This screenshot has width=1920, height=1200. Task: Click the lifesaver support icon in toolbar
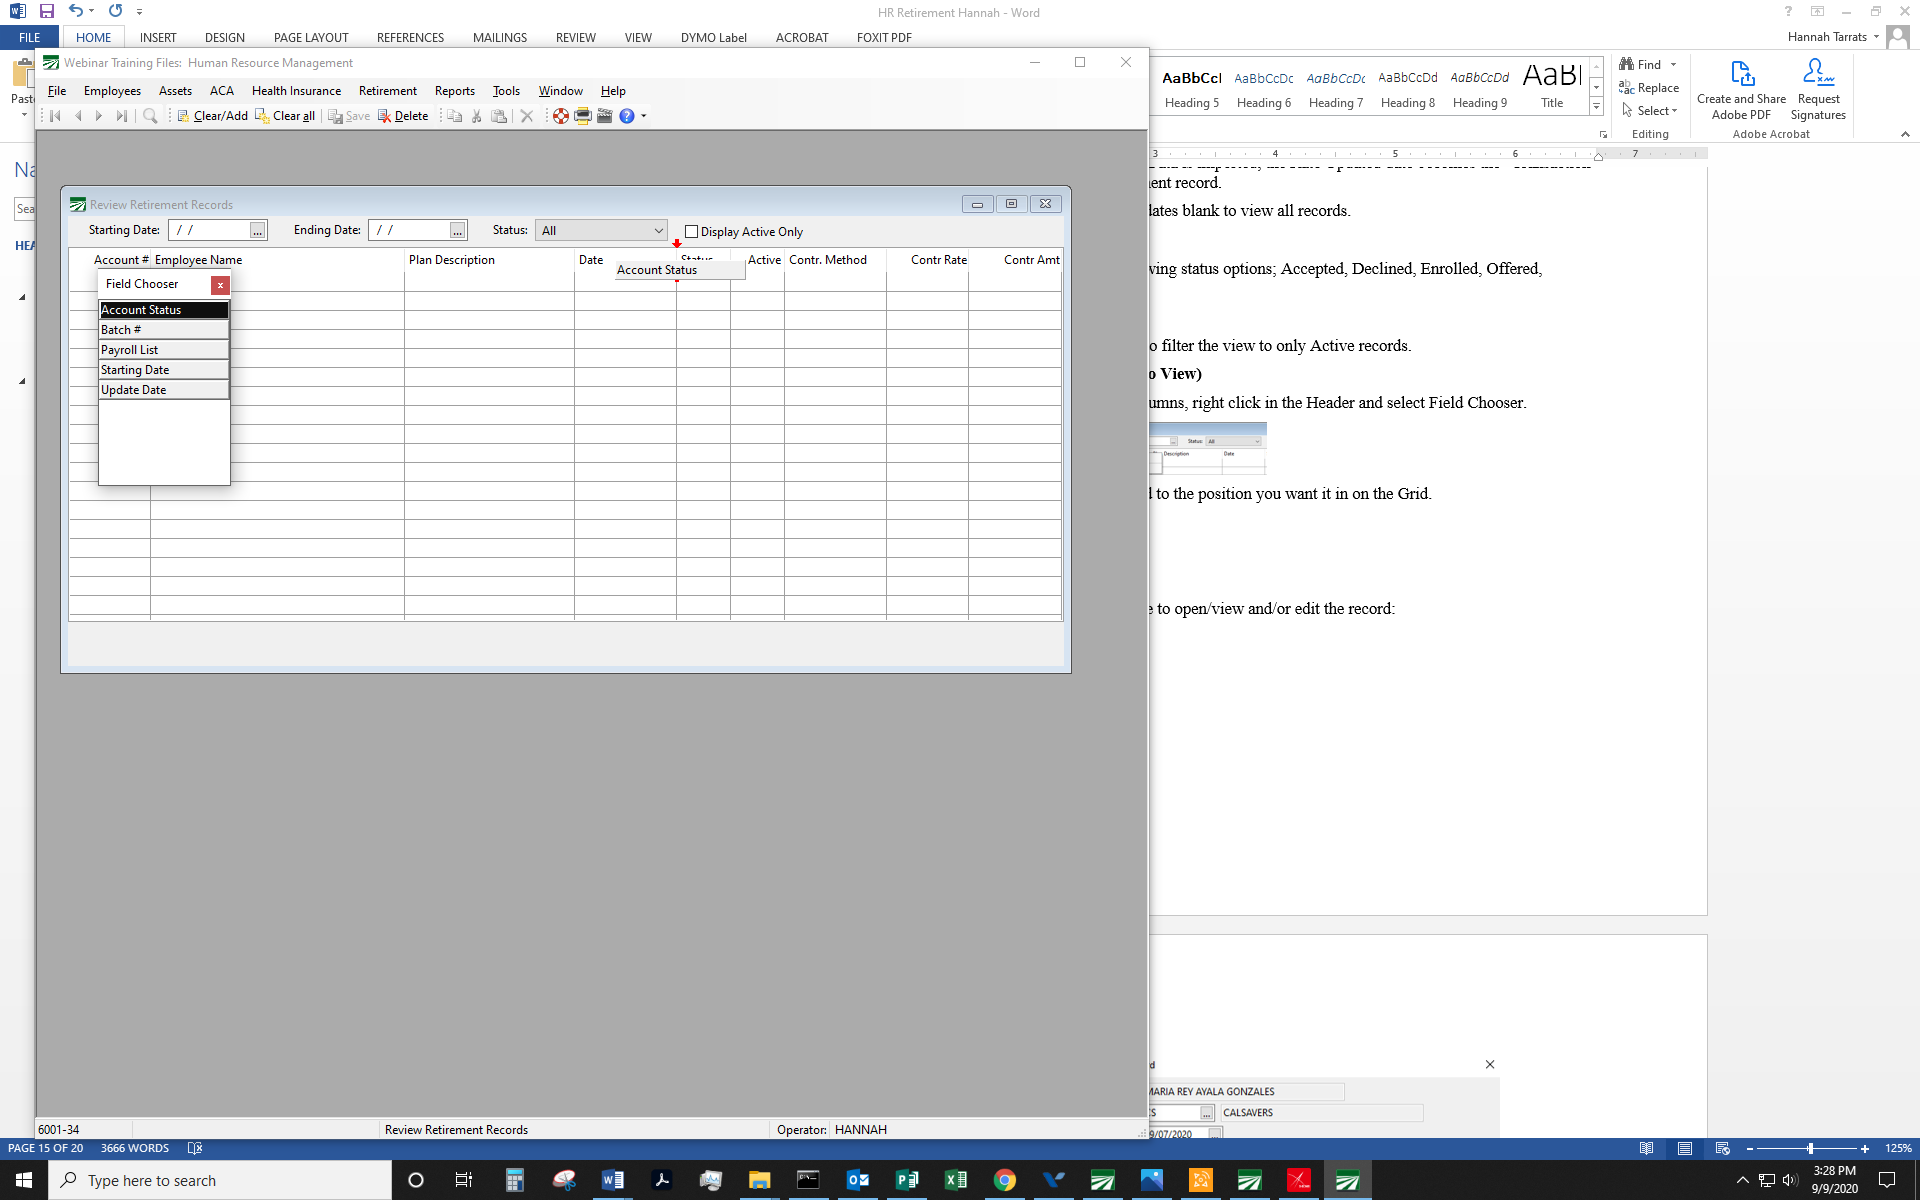pos(561,116)
